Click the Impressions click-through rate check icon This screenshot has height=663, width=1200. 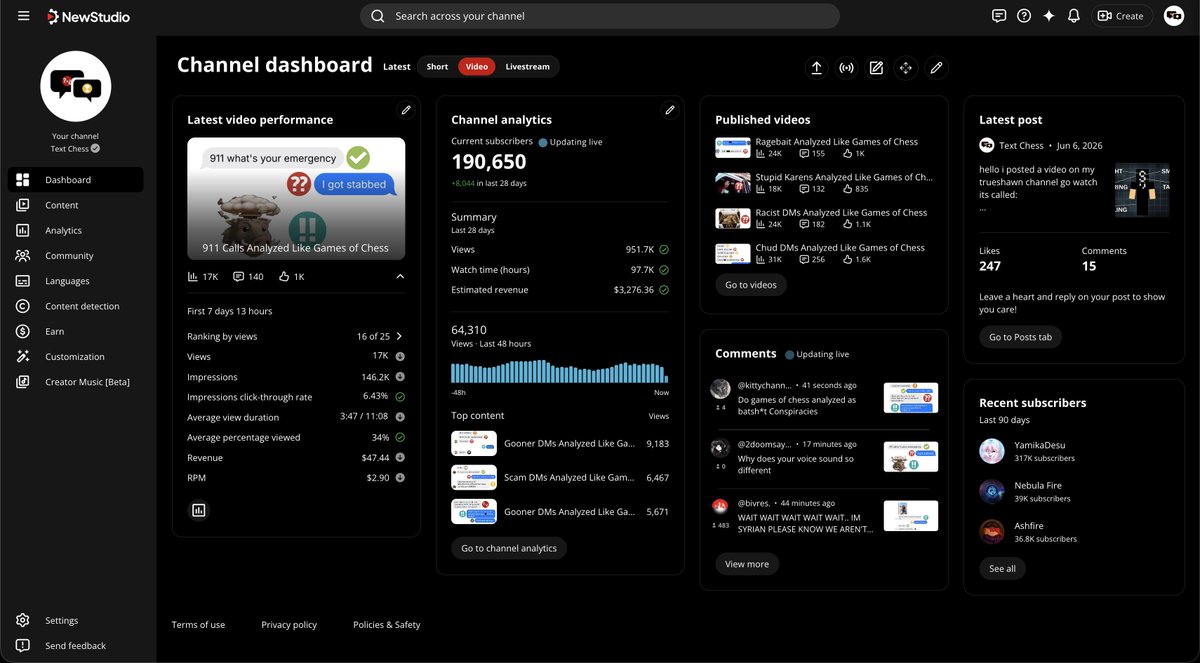400,397
